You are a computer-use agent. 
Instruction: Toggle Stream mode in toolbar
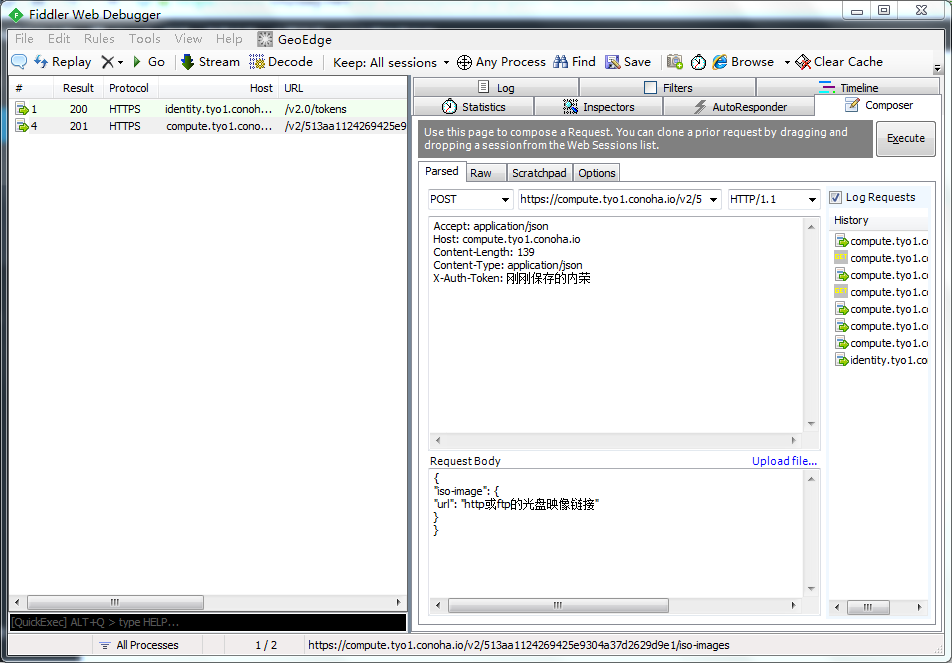210,62
